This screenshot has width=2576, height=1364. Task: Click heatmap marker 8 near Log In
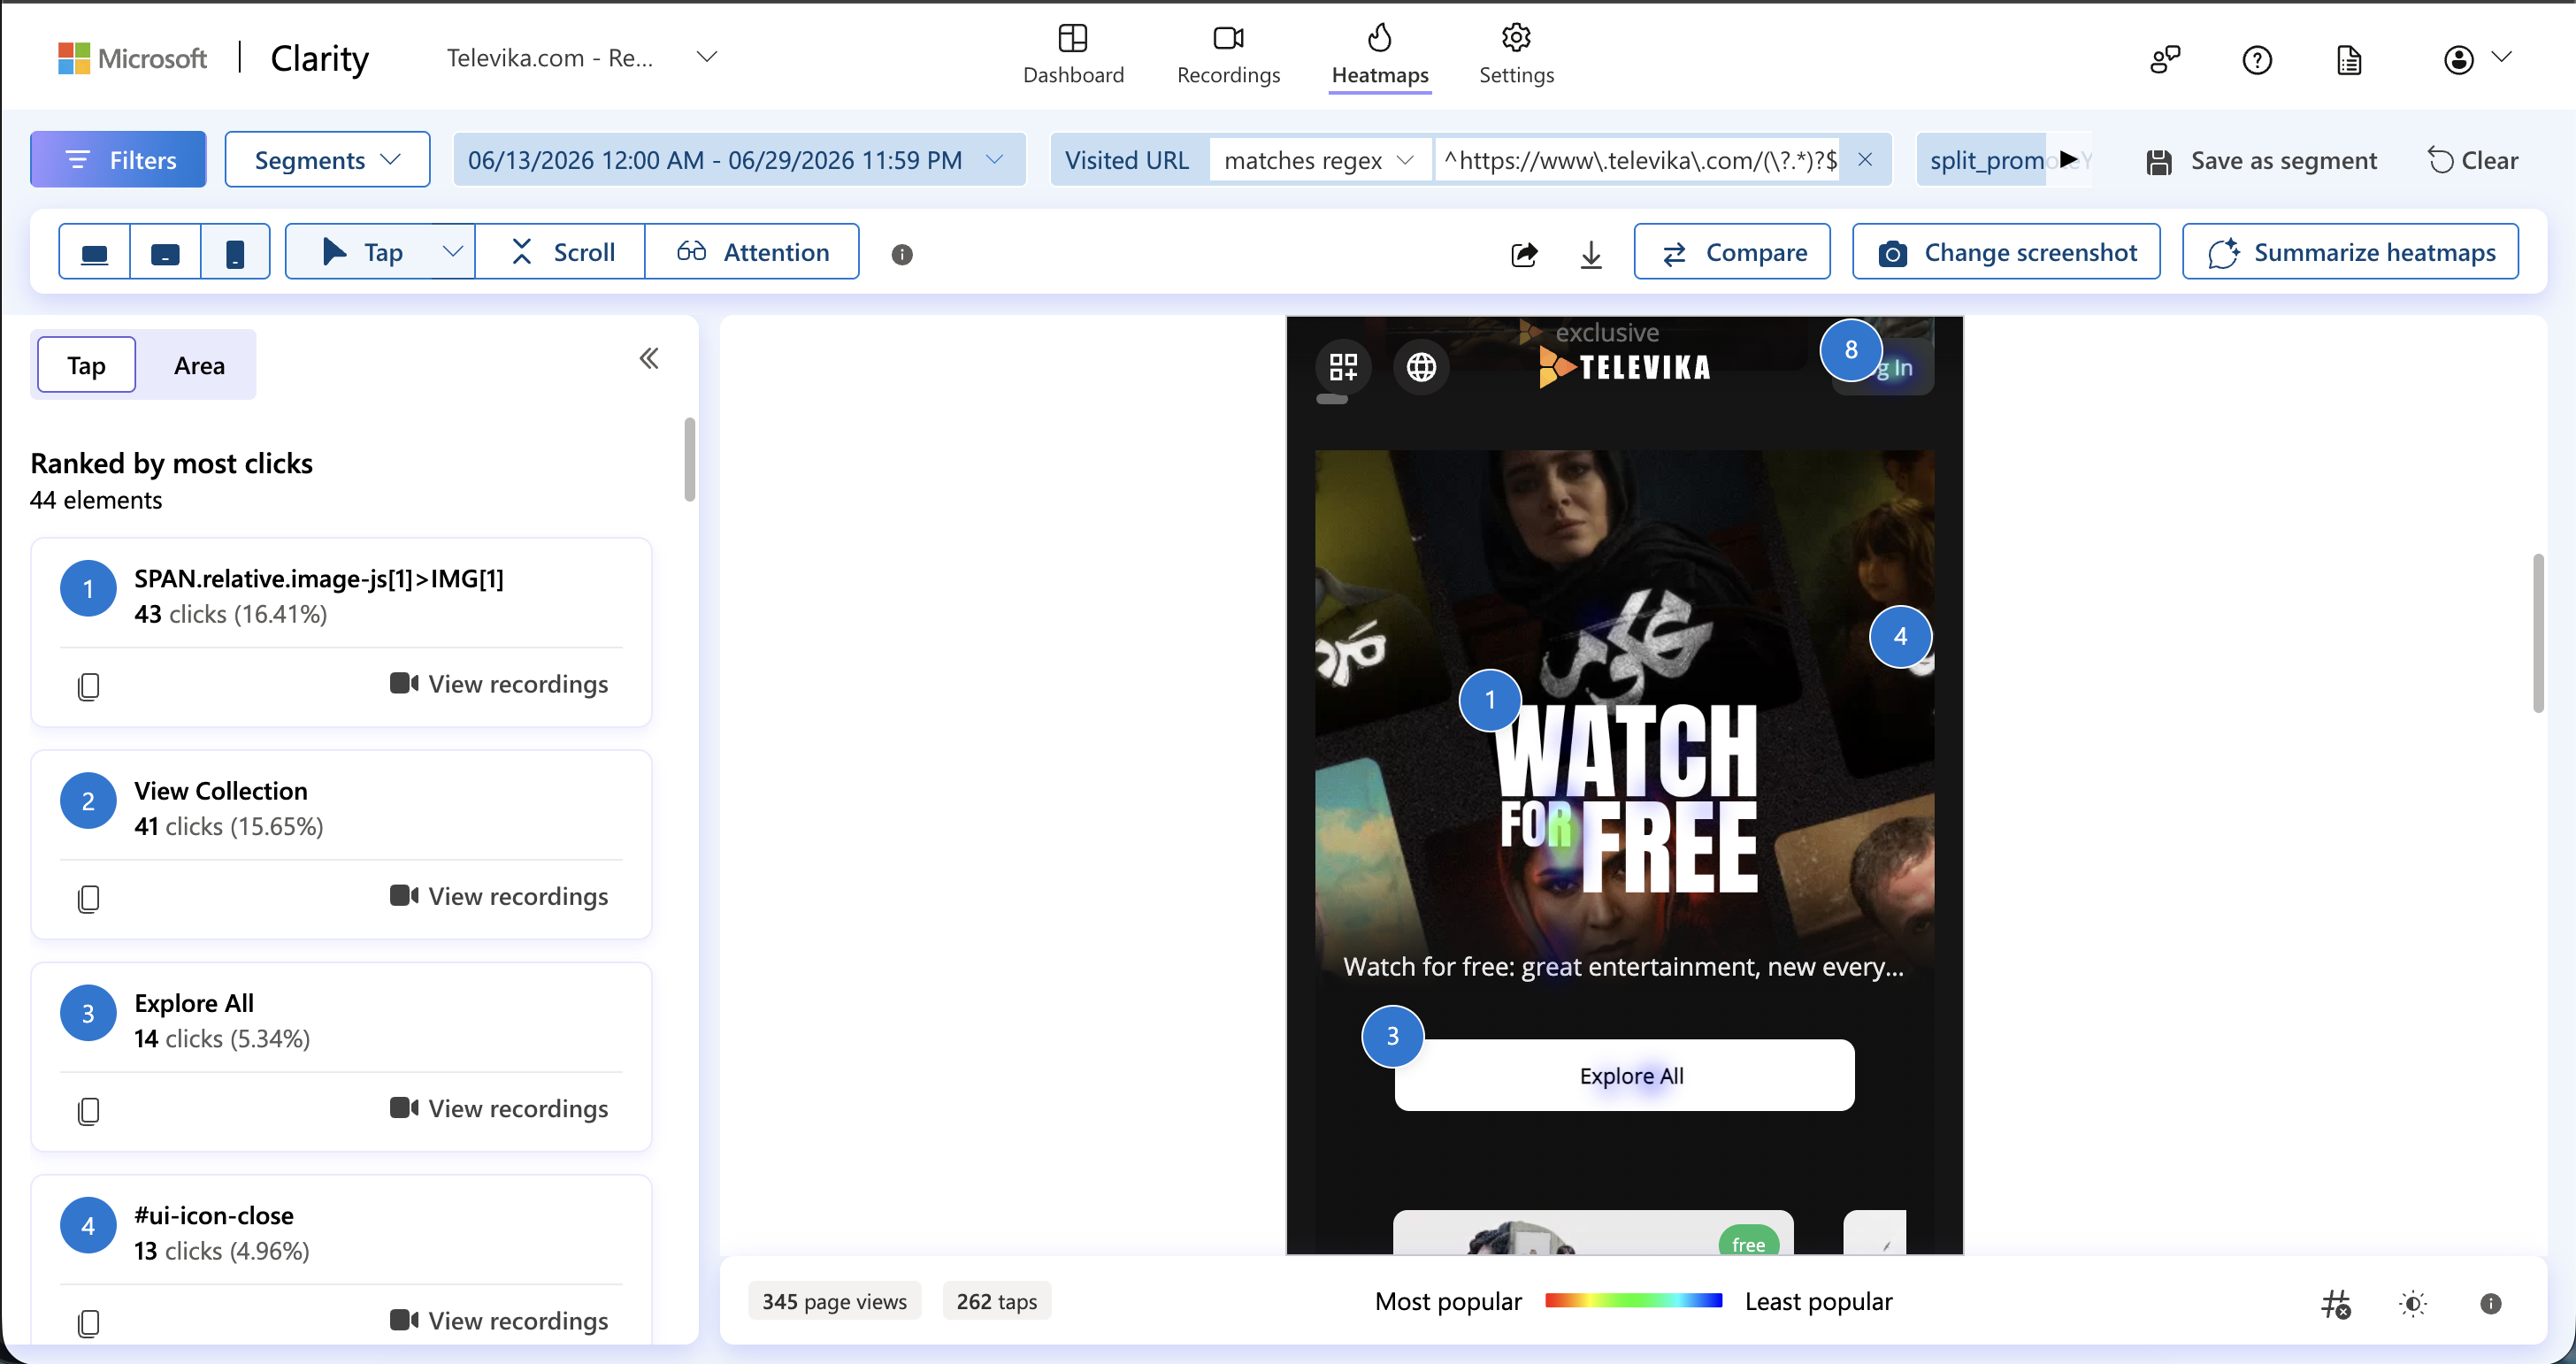click(x=1851, y=349)
